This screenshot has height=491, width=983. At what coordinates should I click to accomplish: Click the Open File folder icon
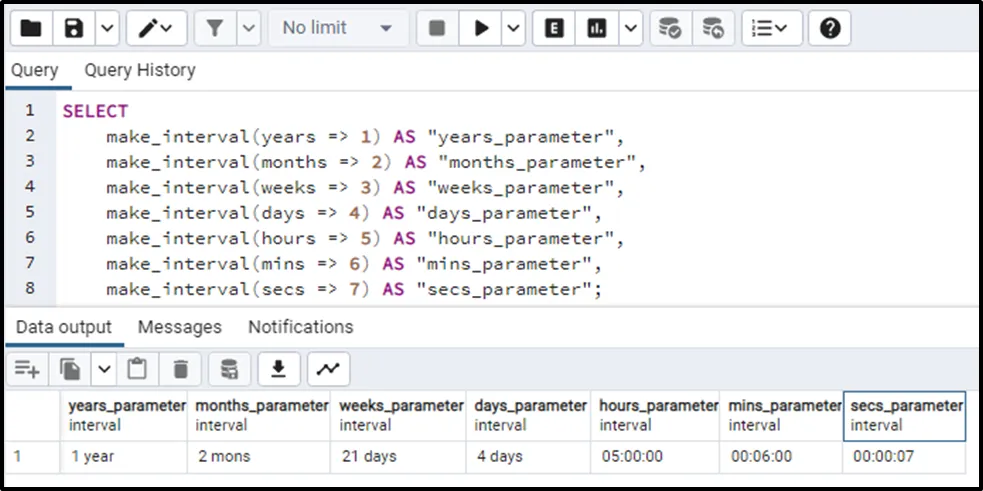(x=31, y=29)
